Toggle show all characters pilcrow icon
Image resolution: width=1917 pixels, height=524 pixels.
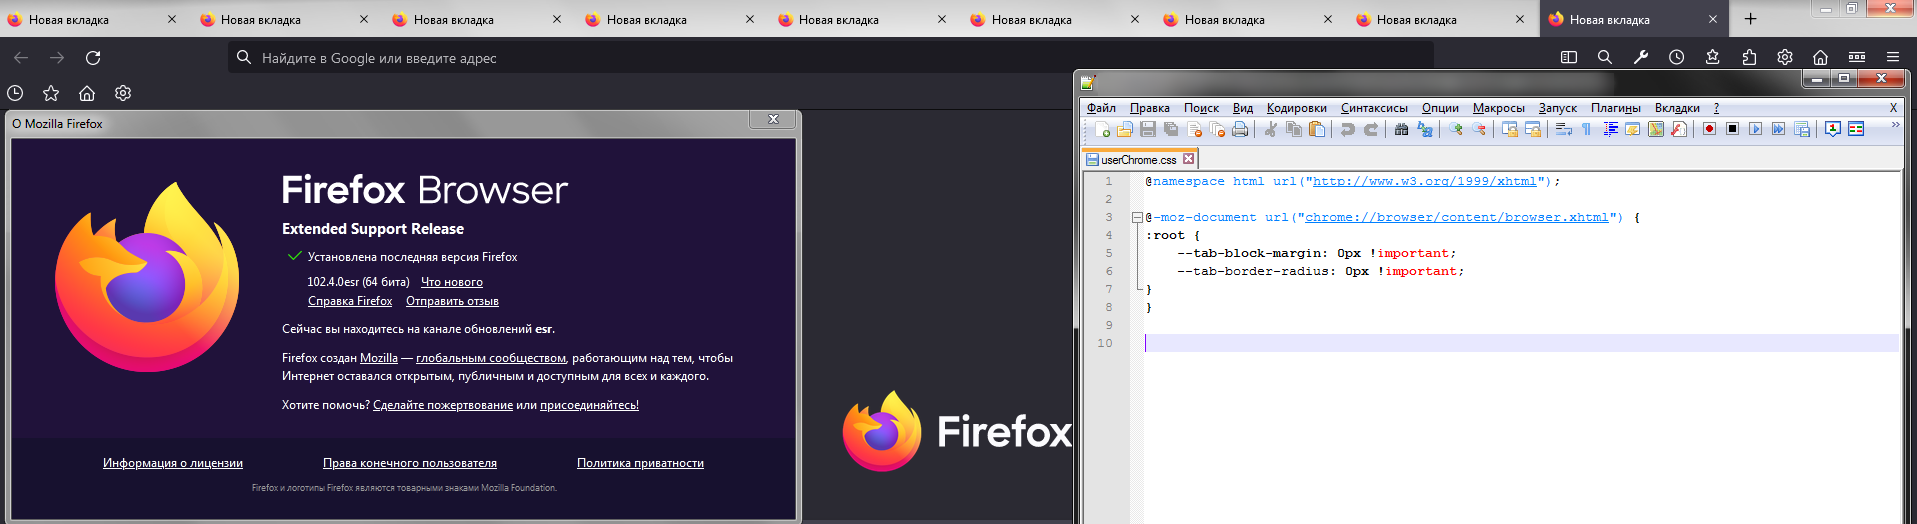[x=1587, y=129]
